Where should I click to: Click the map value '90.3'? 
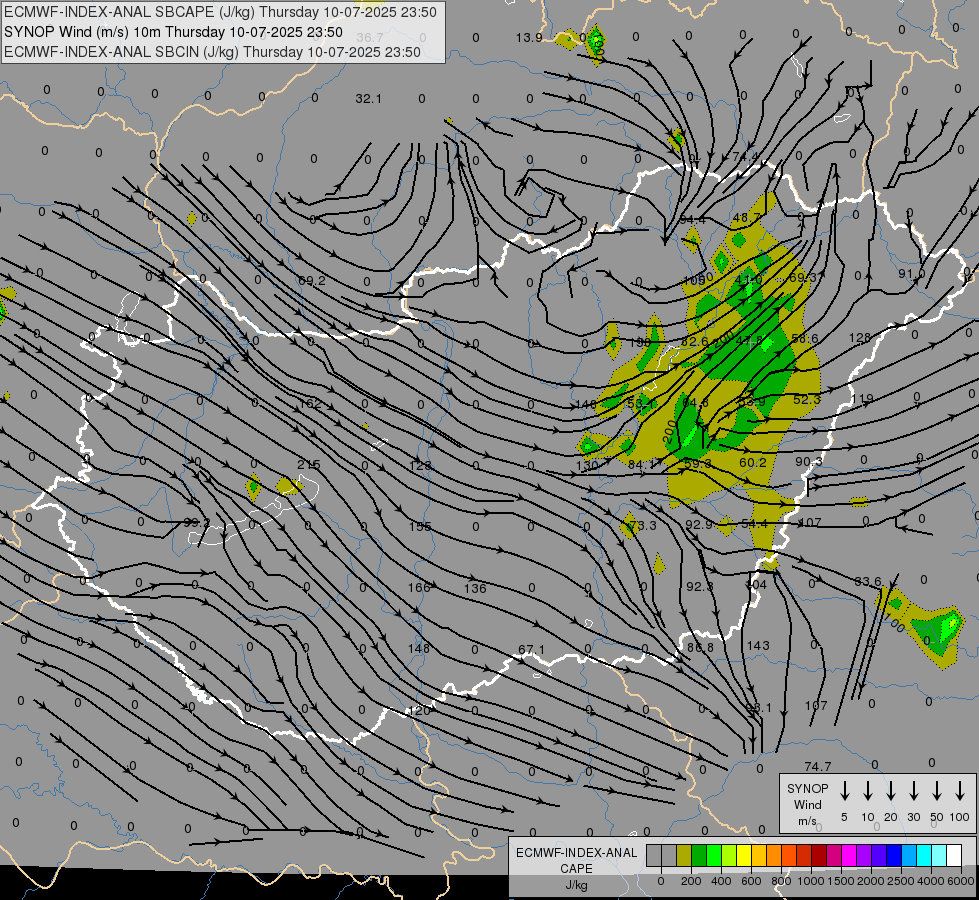pyautogui.click(x=809, y=462)
